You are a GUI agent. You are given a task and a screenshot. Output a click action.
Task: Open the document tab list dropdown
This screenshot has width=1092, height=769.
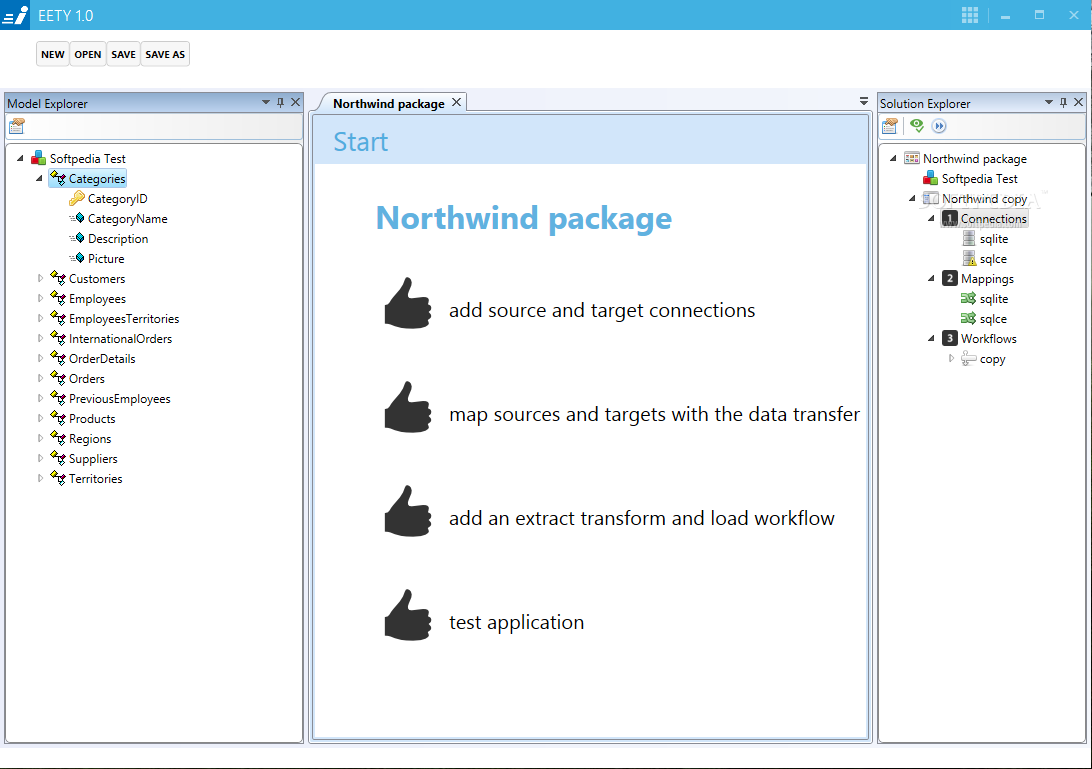coord(864,102)
